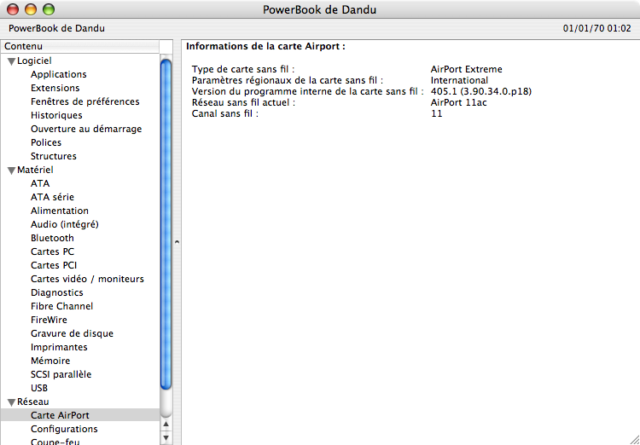
Task: Open Bluetooth hardware info
Action: [x=52, y=238]
